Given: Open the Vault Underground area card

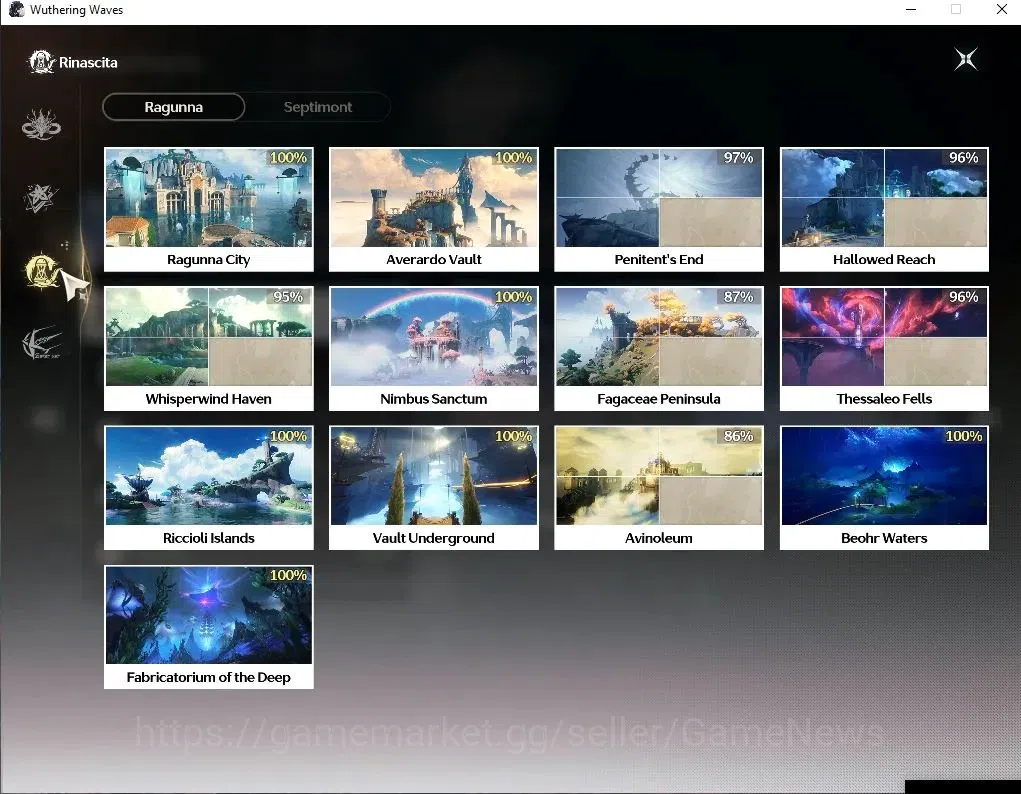Looking at the screenshot, I should click(434, 488).
